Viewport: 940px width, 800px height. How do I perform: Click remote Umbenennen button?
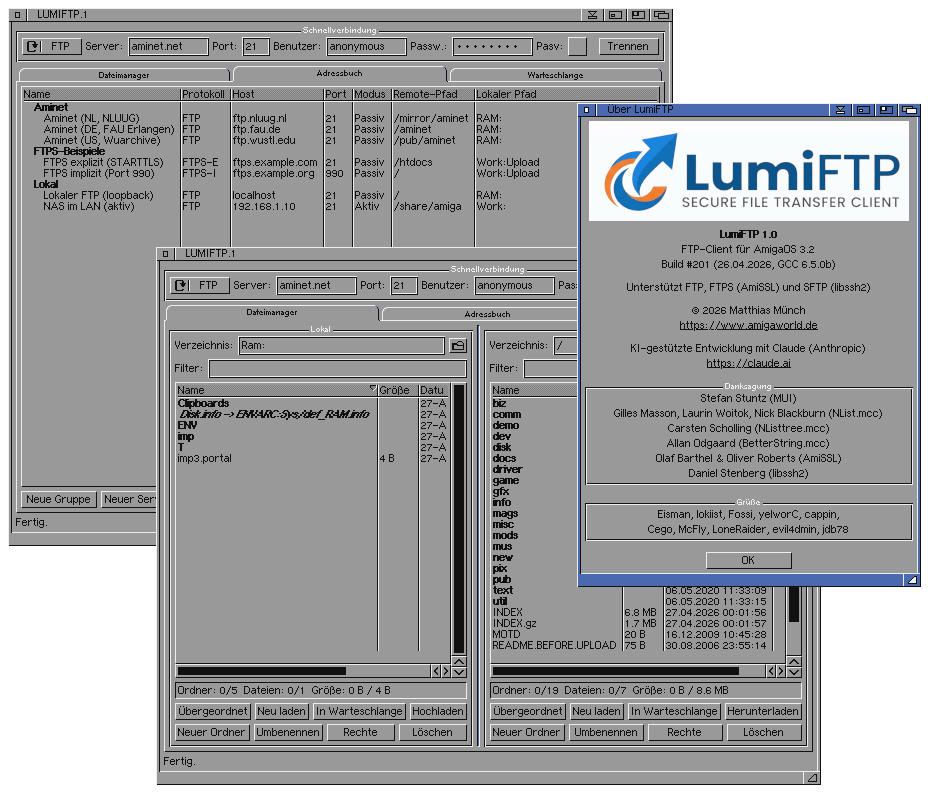(606, 732)
